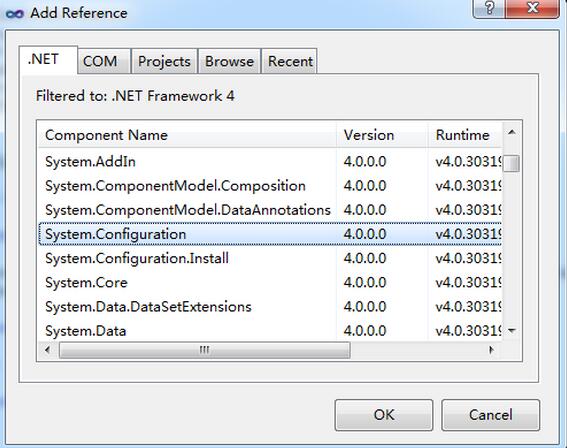Click the Add Reference title bar icon
Viewport: 567px width, 448px height.
pos(15,14)
